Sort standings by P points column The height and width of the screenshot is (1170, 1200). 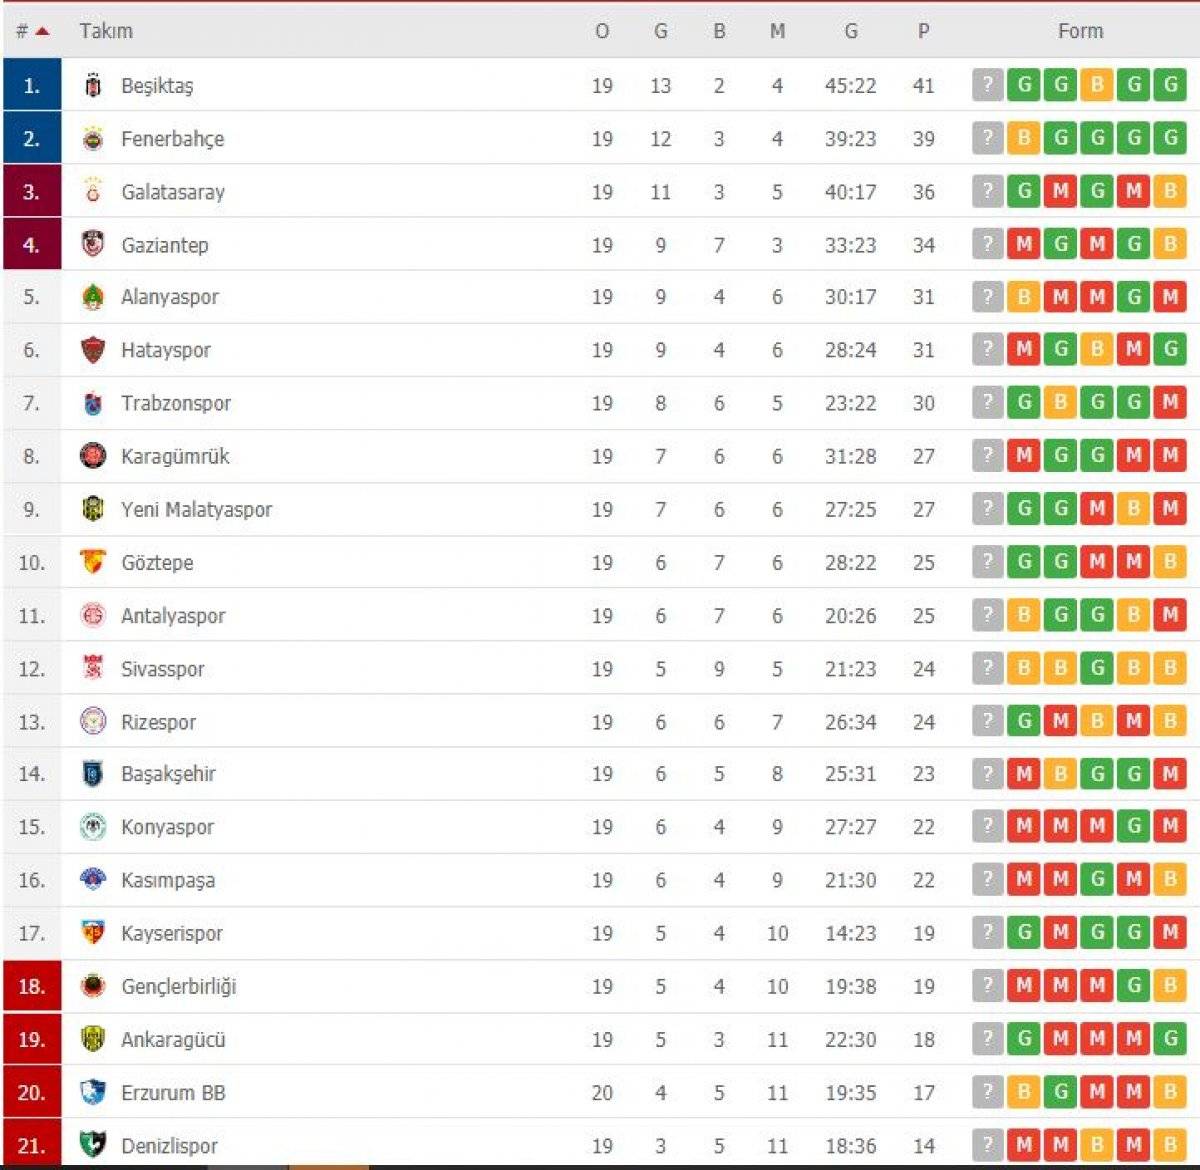pos(923,31)
